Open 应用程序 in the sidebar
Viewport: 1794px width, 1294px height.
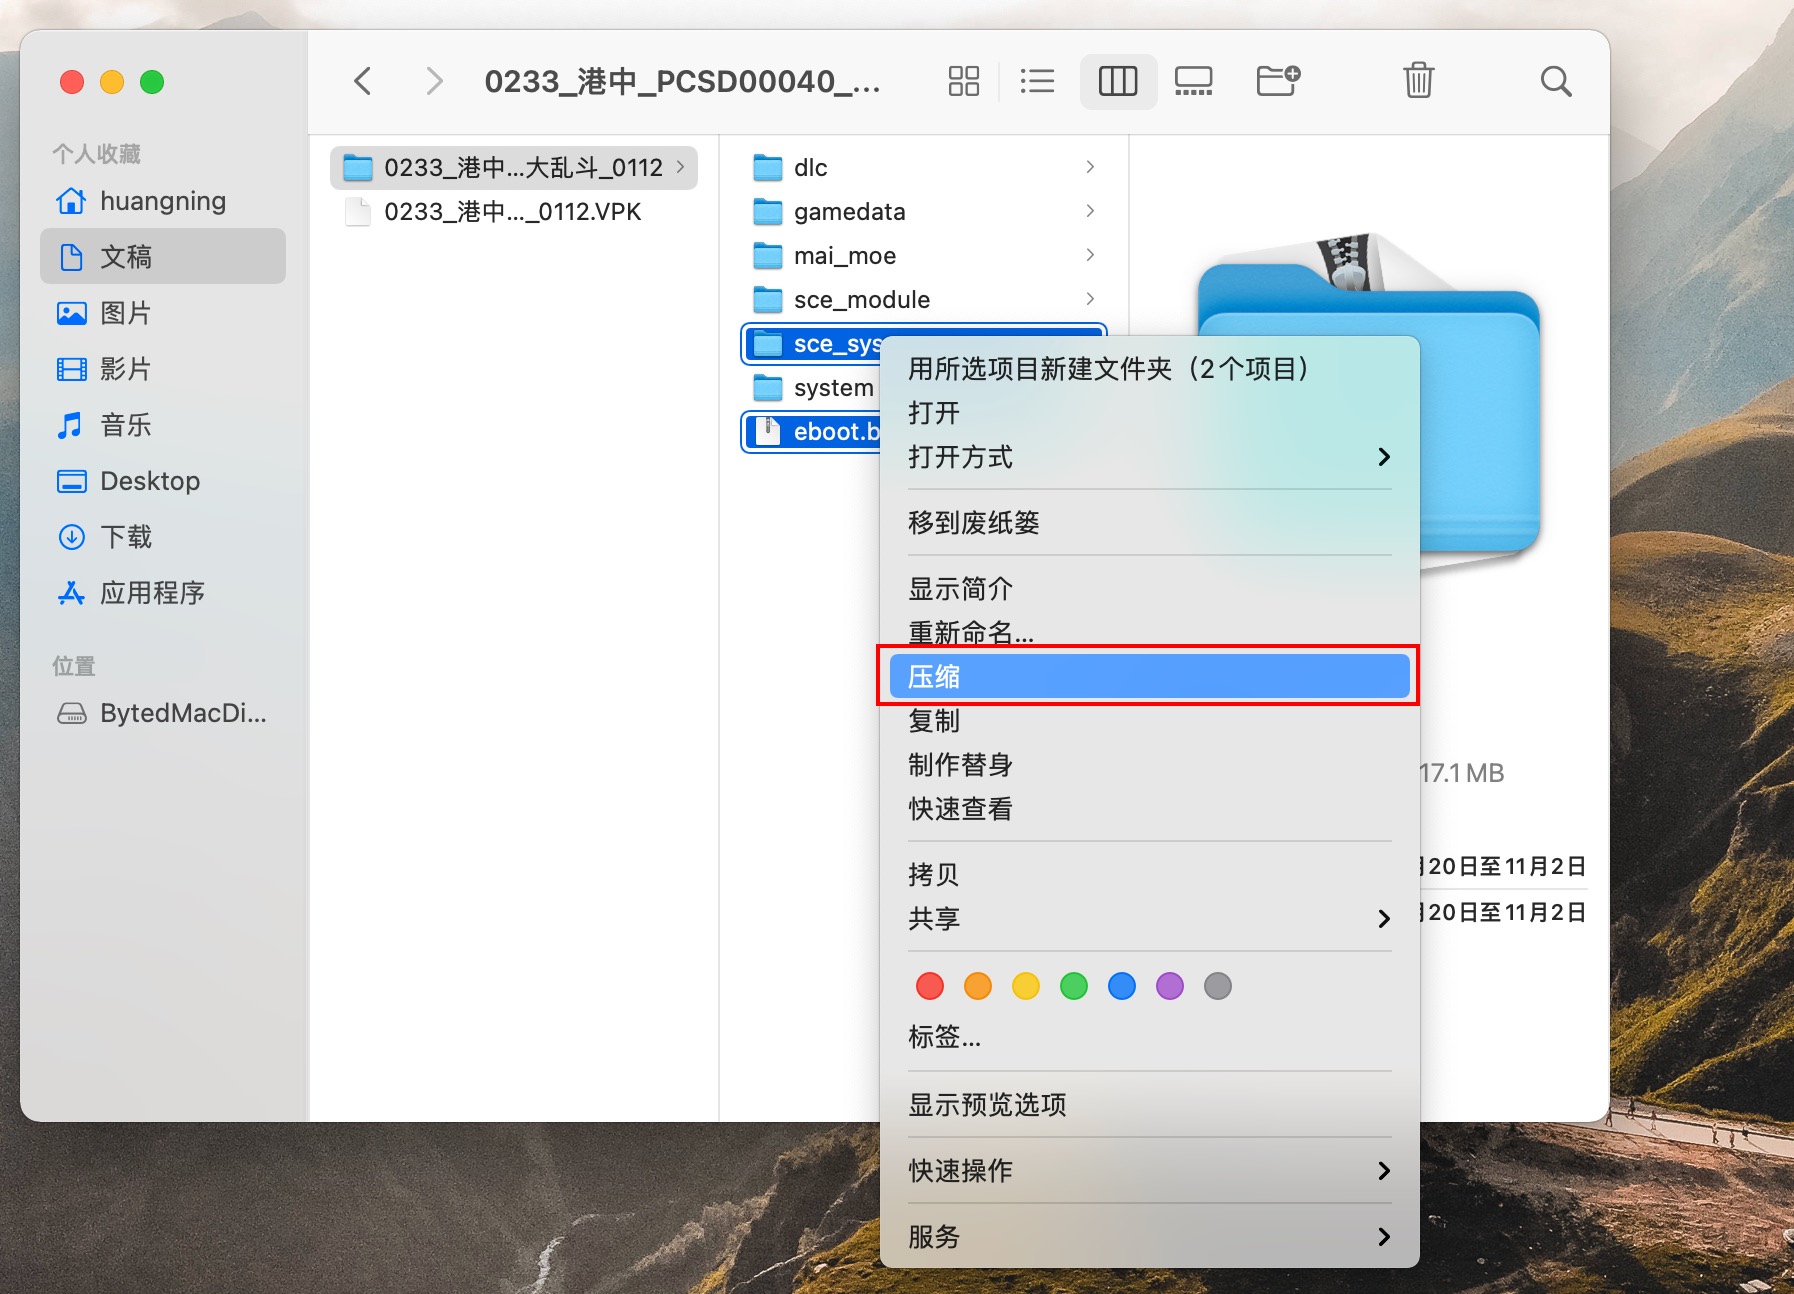(163, 593)
